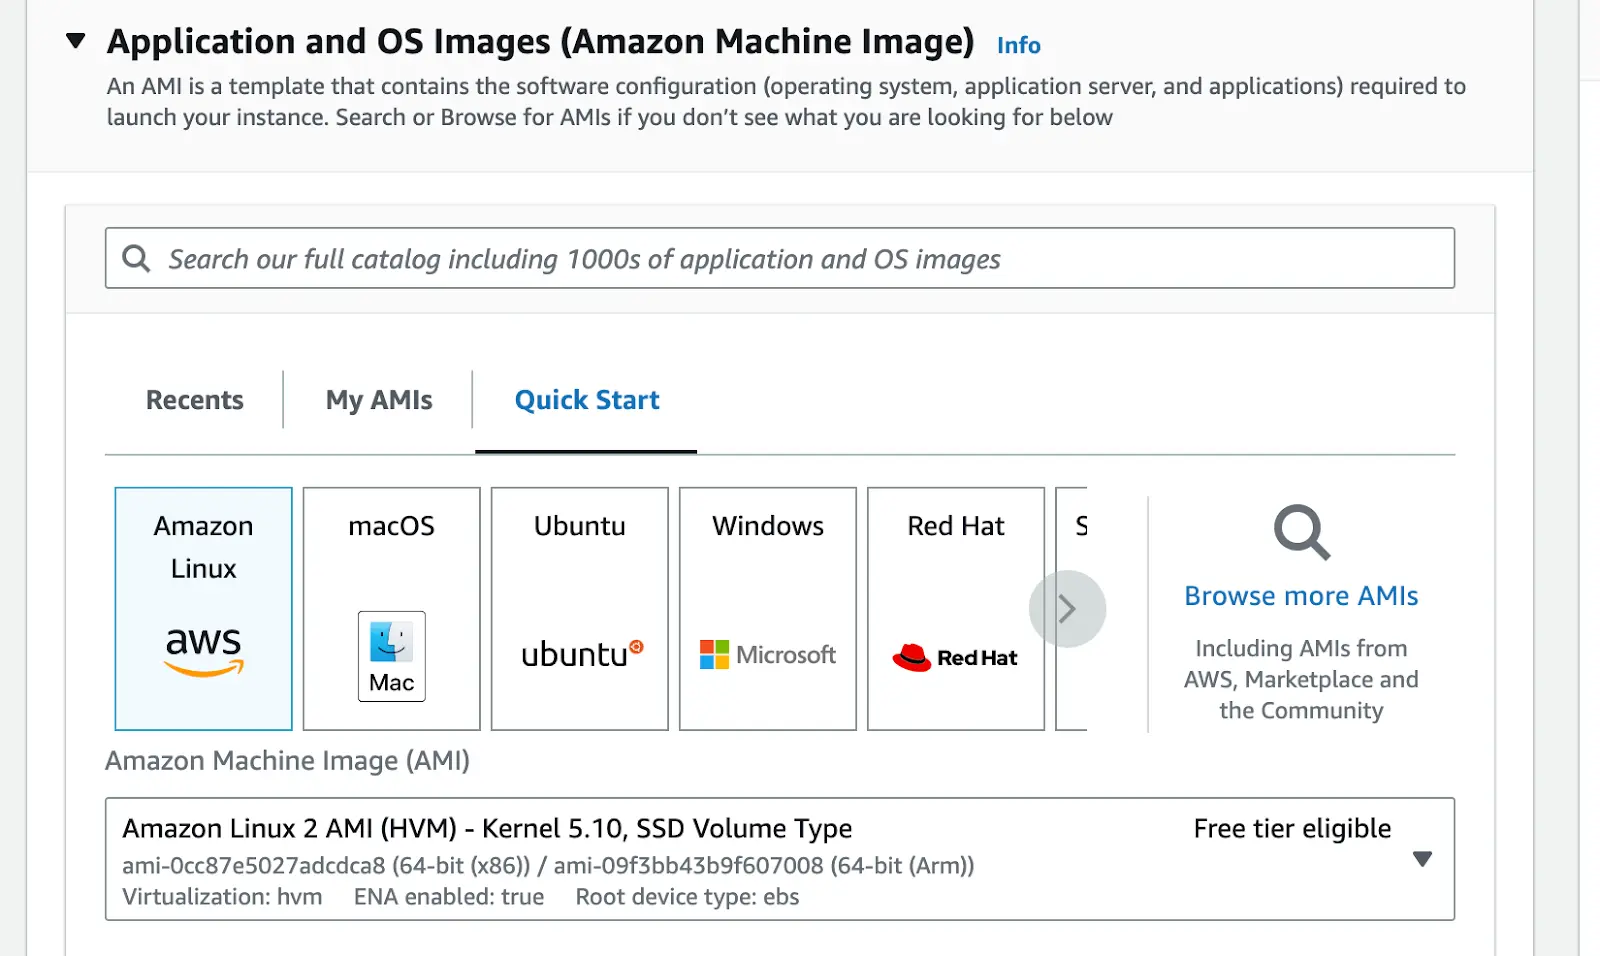The width and height of the screenshot is (1600, 956).
Task: Click the Mac Finder icon
Action: point(392,656)
